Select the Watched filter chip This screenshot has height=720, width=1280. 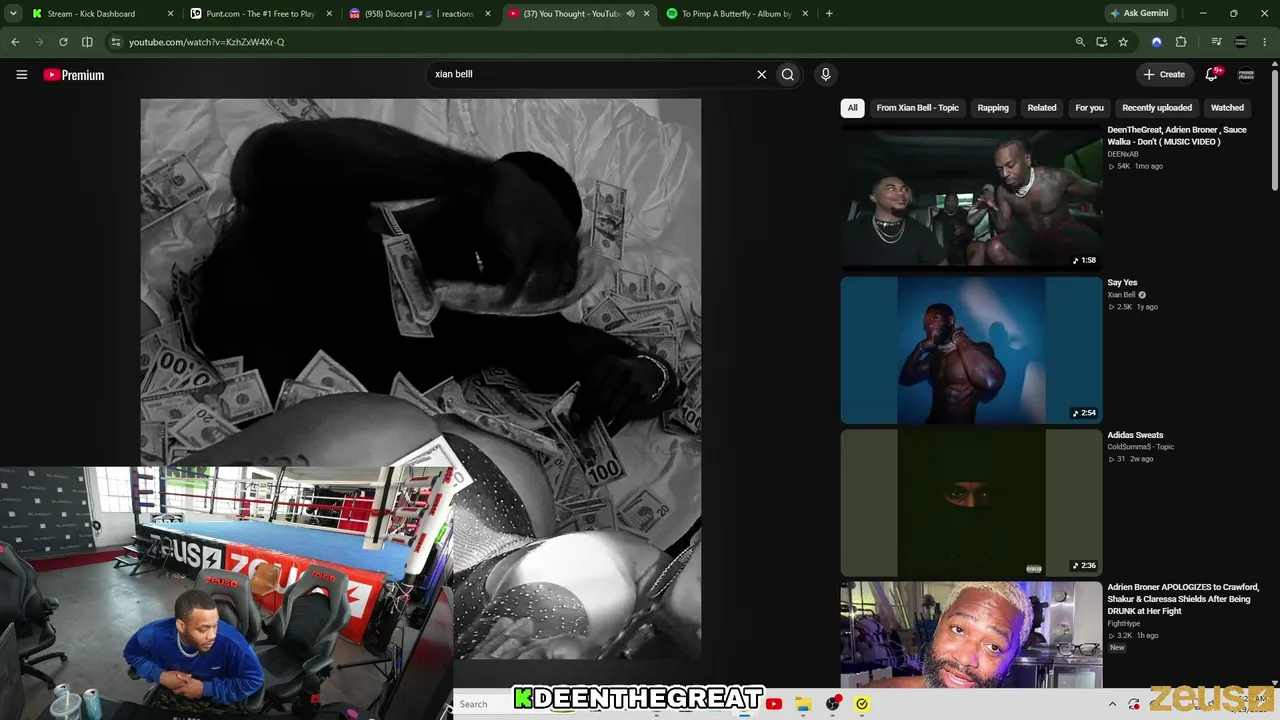pos(1227,108)
